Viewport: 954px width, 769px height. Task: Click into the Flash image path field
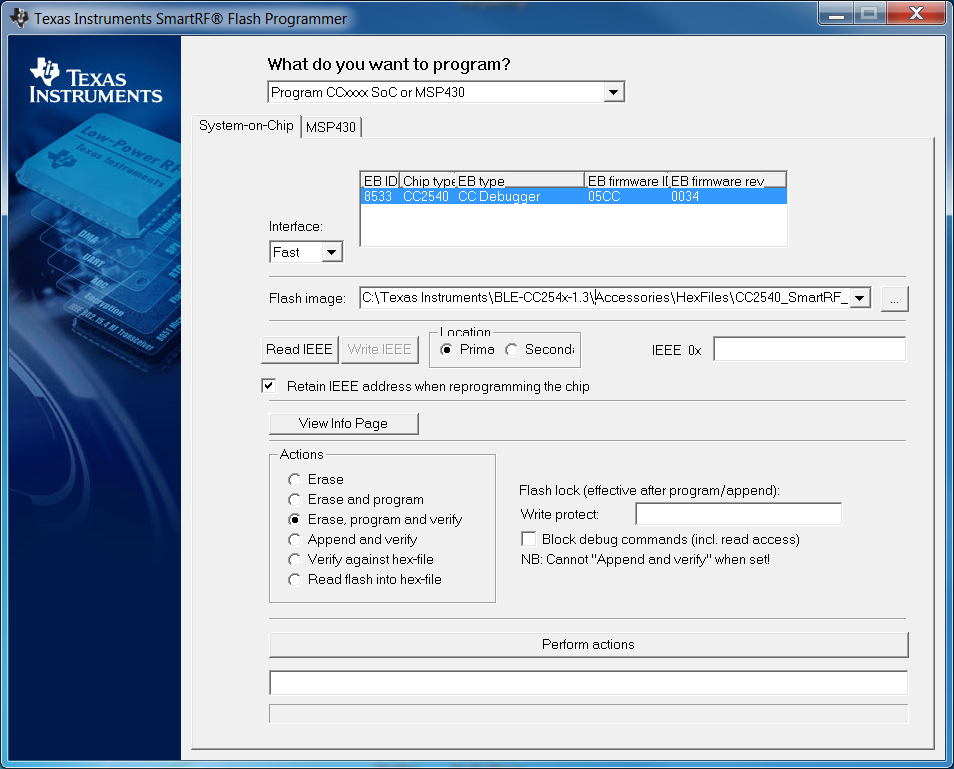604,298
